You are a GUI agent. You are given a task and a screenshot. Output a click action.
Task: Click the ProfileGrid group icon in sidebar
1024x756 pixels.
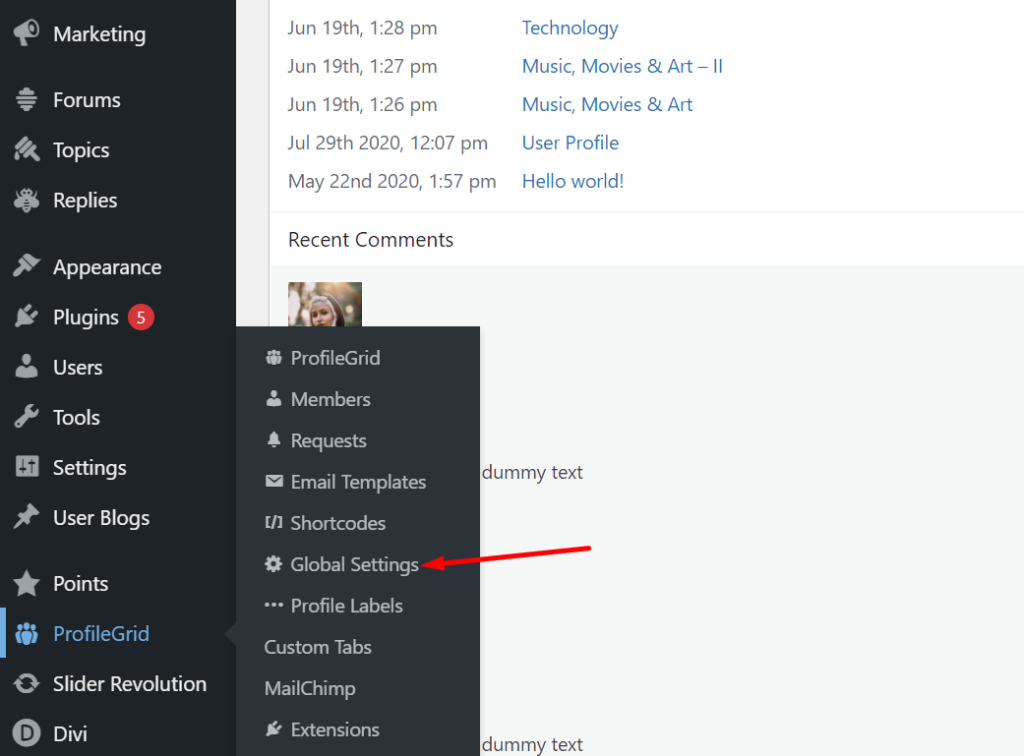[28, 634]
